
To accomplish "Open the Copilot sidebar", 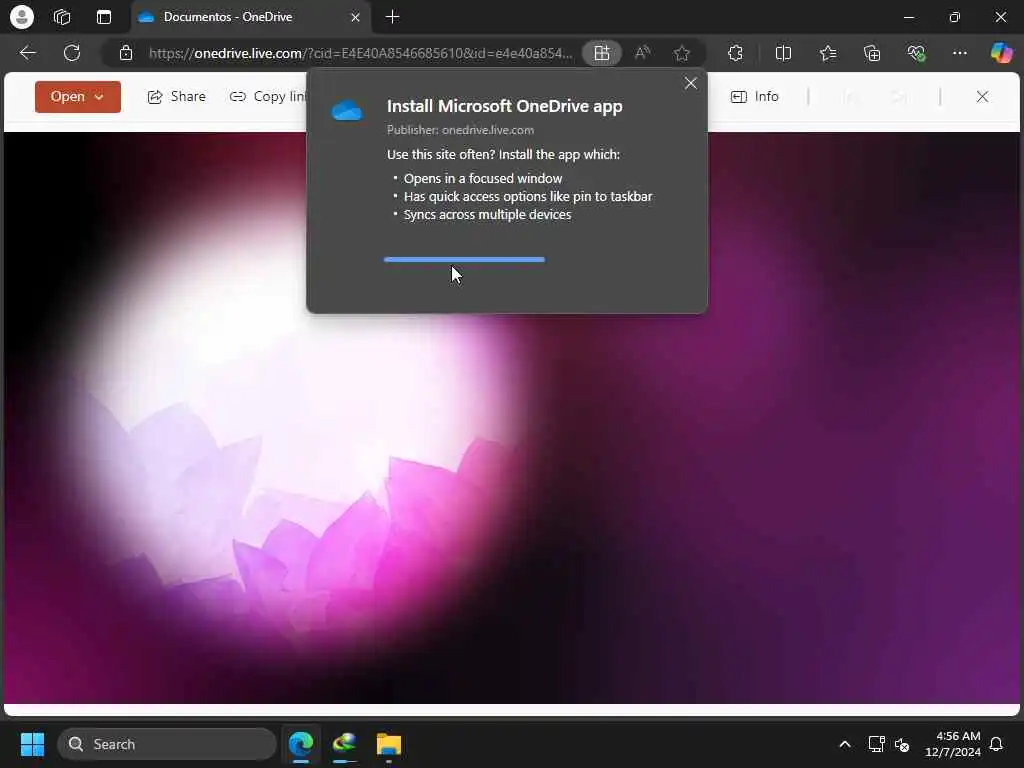I will coord(1001,53).
